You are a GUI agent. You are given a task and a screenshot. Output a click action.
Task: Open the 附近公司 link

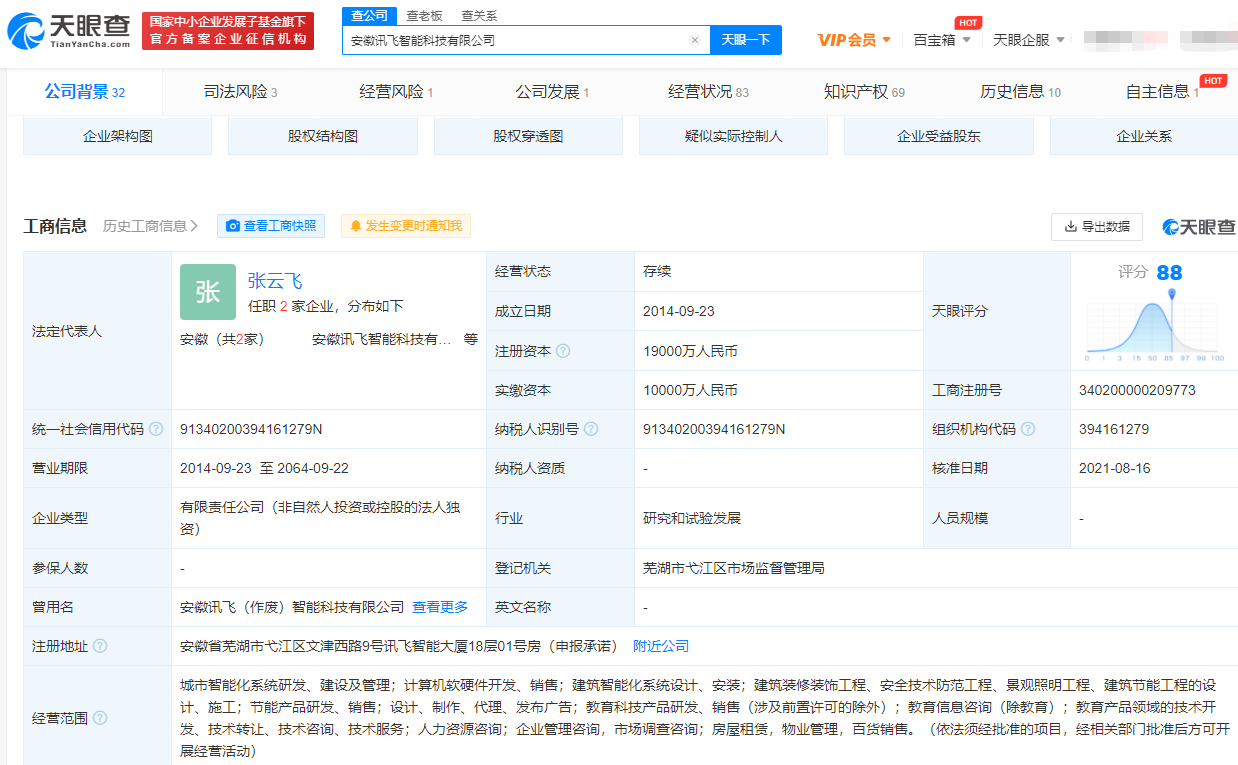pos(661,646)
